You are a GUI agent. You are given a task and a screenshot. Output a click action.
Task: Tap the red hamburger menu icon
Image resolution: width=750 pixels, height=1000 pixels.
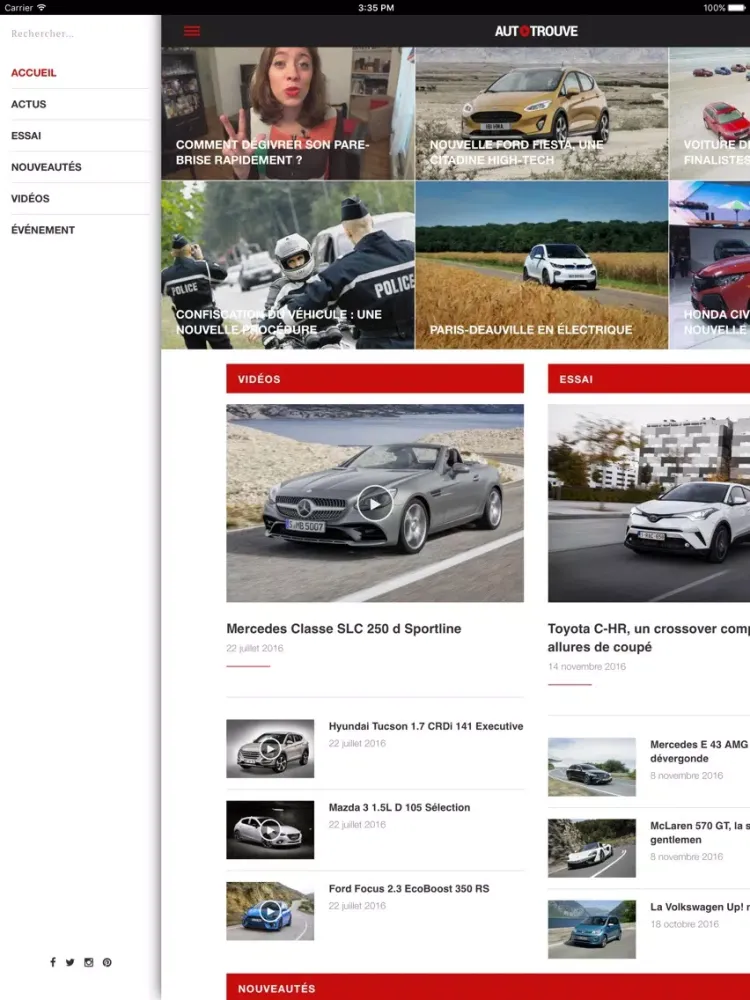[x=191, y=31]
